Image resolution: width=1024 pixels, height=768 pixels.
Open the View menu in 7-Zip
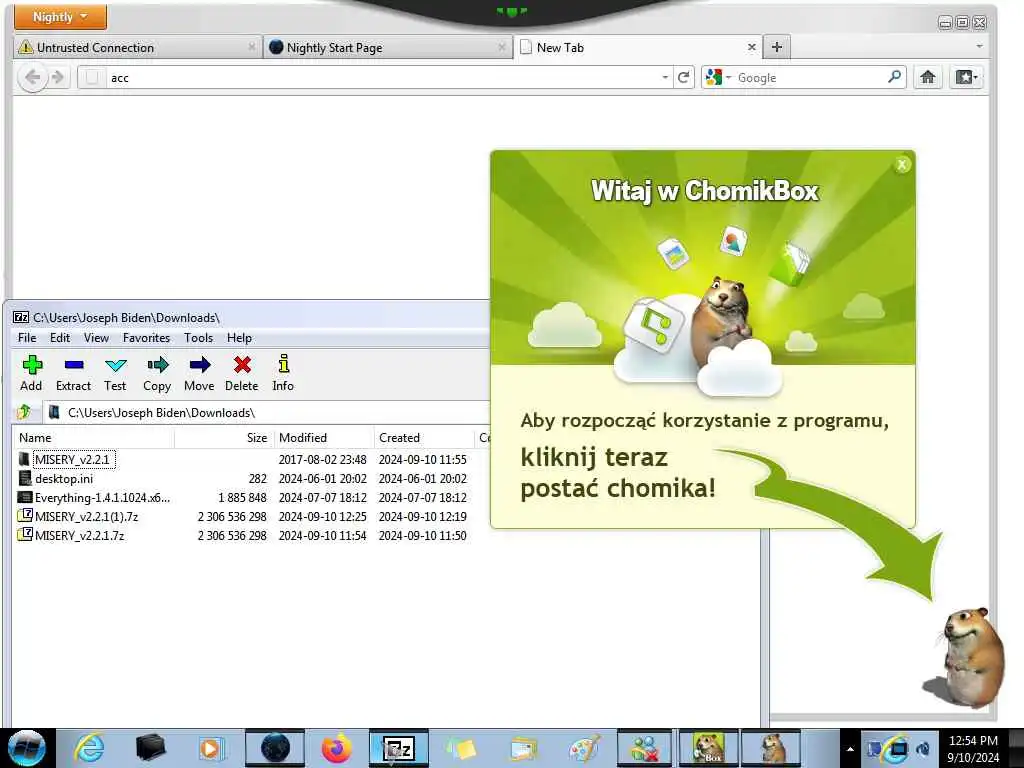tap(96, 338)
